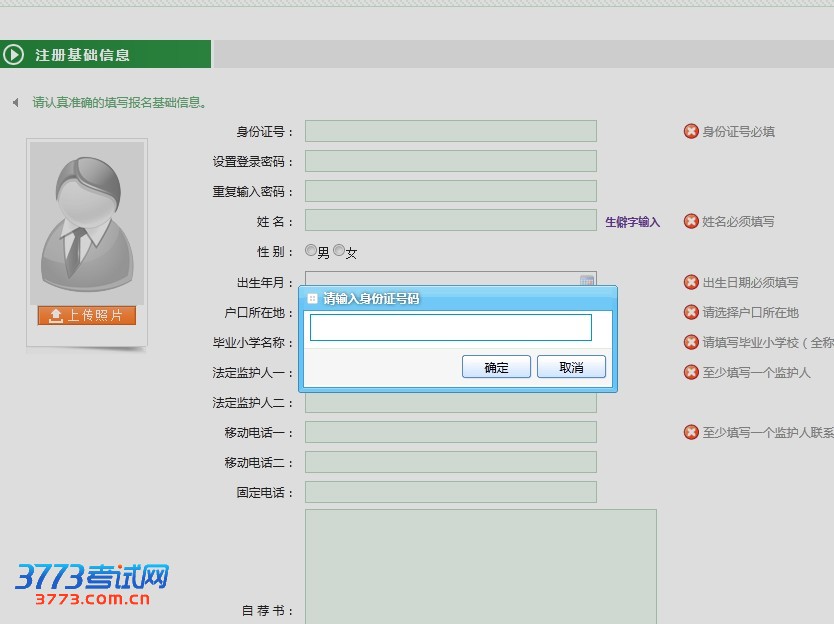Click the error icon beside 出生日期必须填写
Screen dimensions: 834x624
[691, 282]
